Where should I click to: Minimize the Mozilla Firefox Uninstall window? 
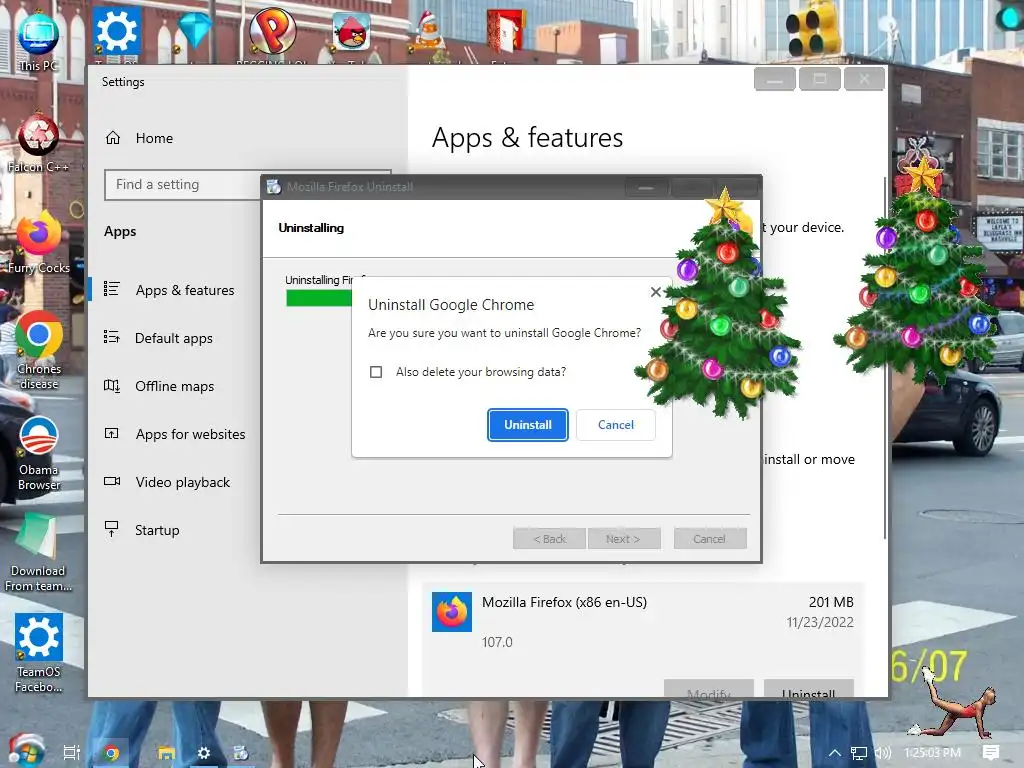(646, 187)
